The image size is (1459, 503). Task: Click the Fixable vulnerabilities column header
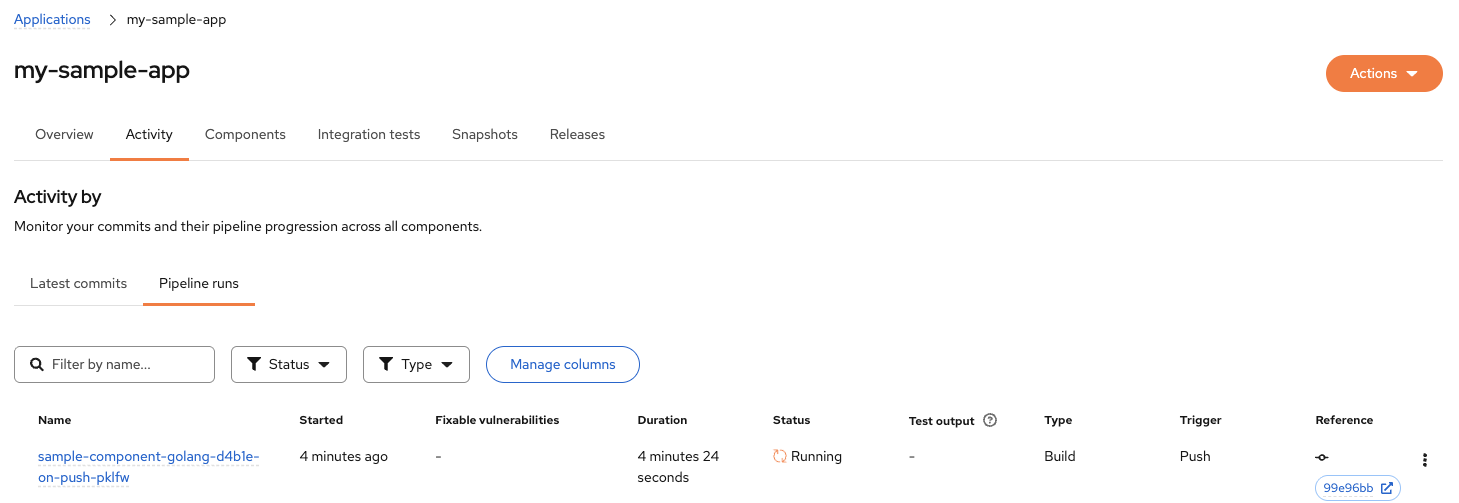point(497,420)
